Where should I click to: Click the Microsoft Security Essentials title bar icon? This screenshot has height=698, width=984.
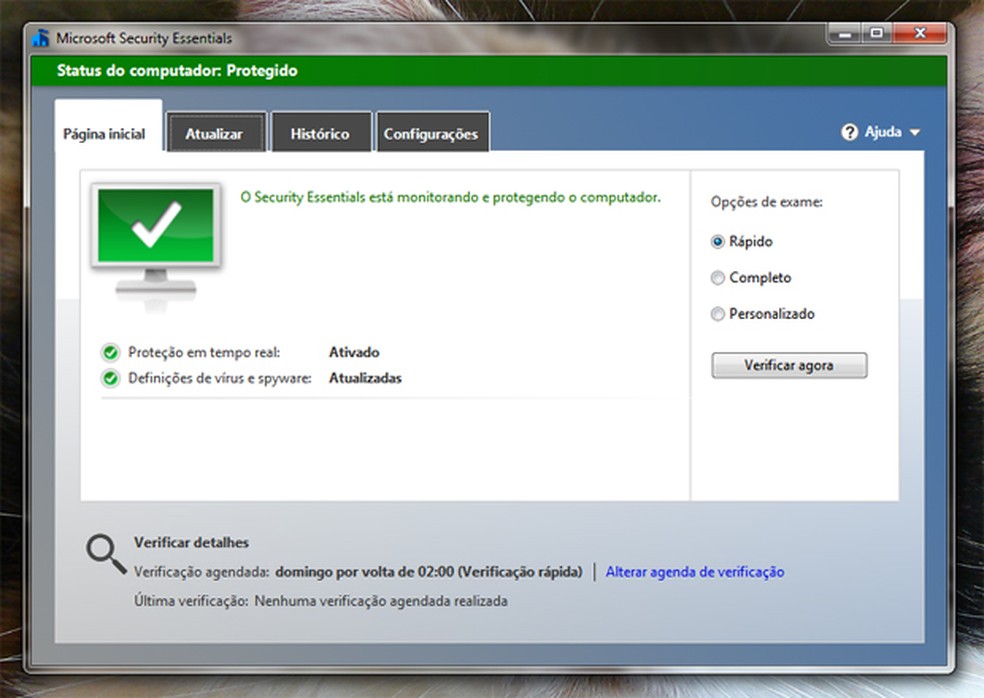(x=42, y=37)
